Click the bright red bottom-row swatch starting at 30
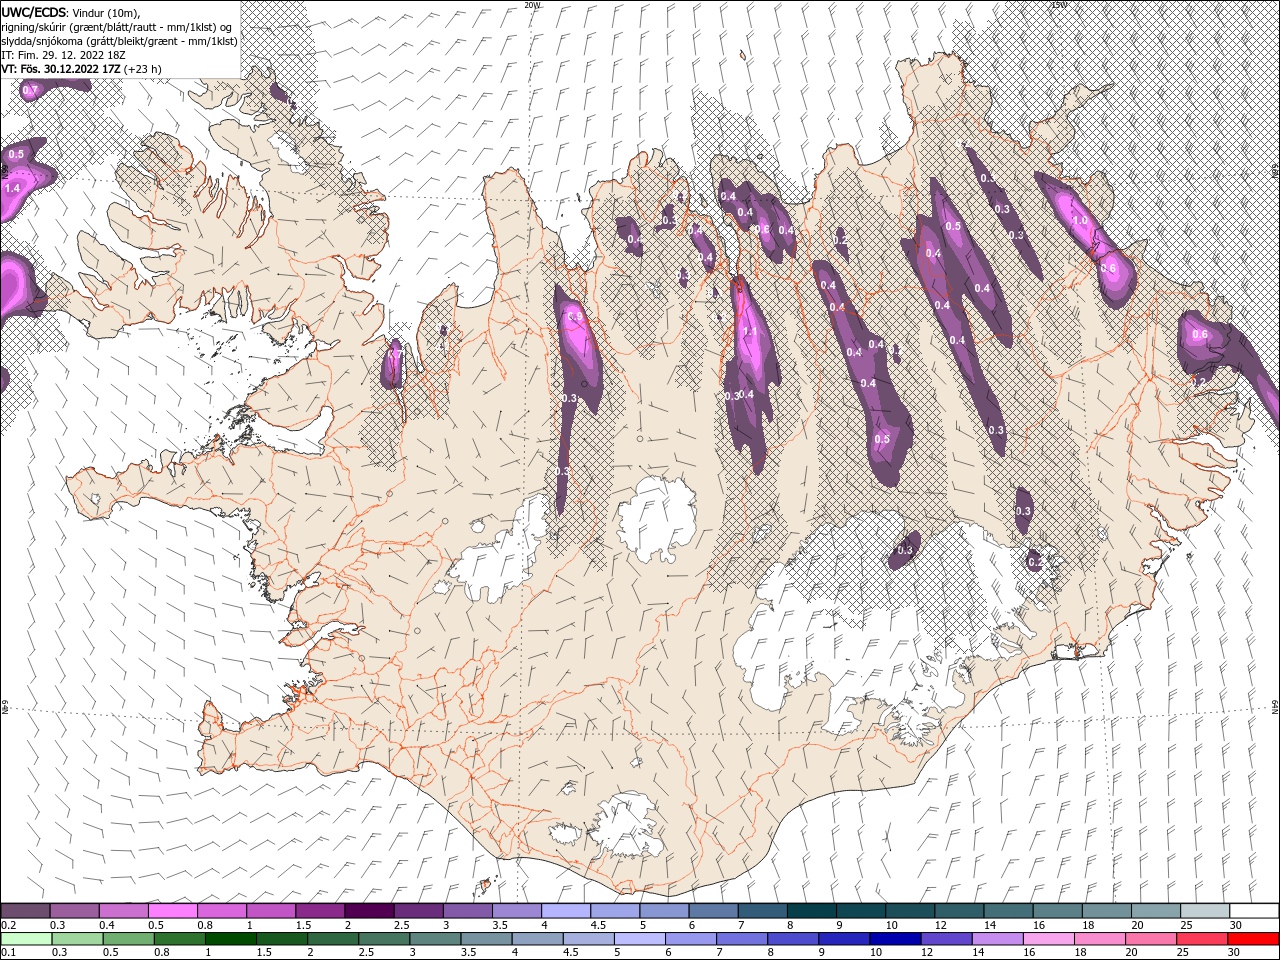 point(1252,938)
